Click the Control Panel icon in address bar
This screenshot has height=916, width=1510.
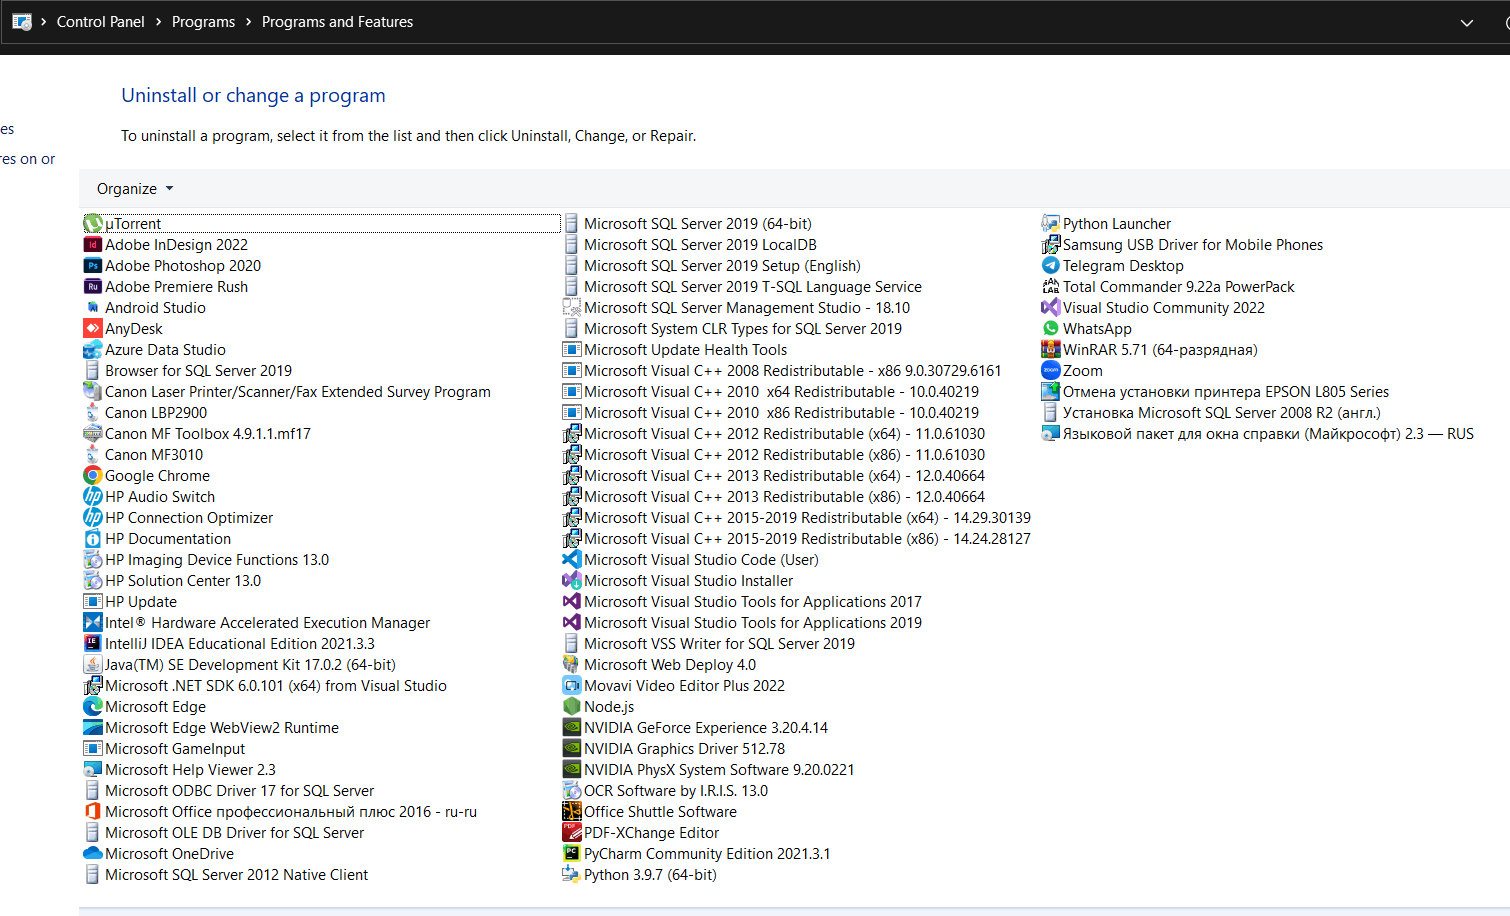(x=22, y=22)
